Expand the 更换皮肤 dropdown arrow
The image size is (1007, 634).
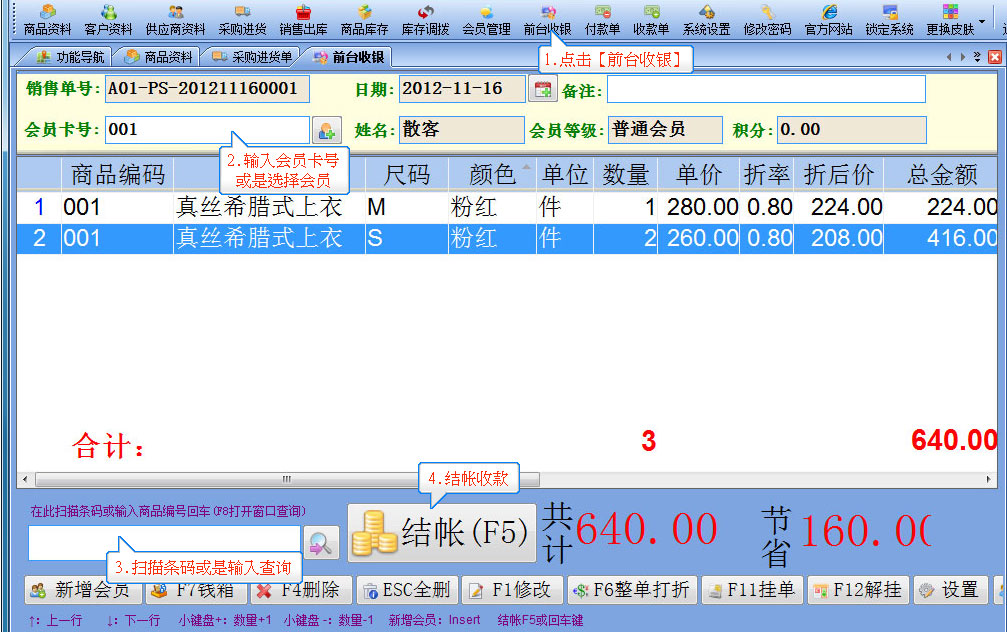(x=982, y=19)
